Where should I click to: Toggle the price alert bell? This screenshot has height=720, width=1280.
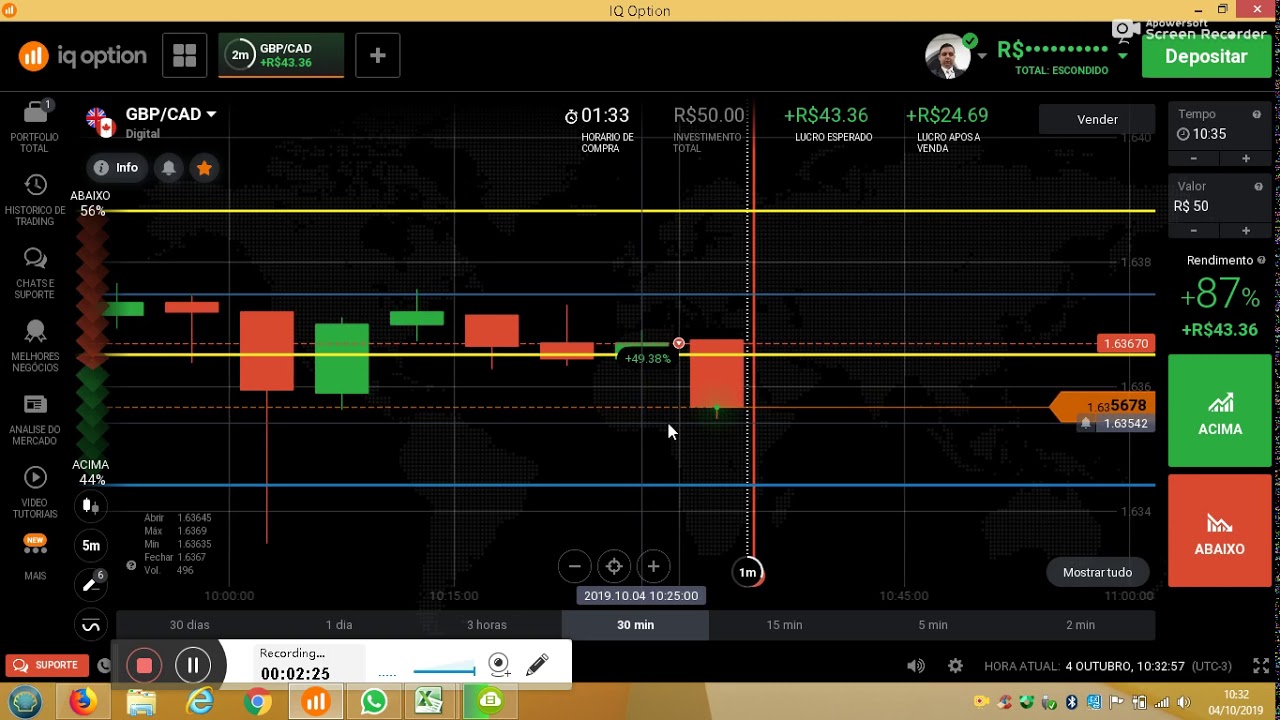169,168
